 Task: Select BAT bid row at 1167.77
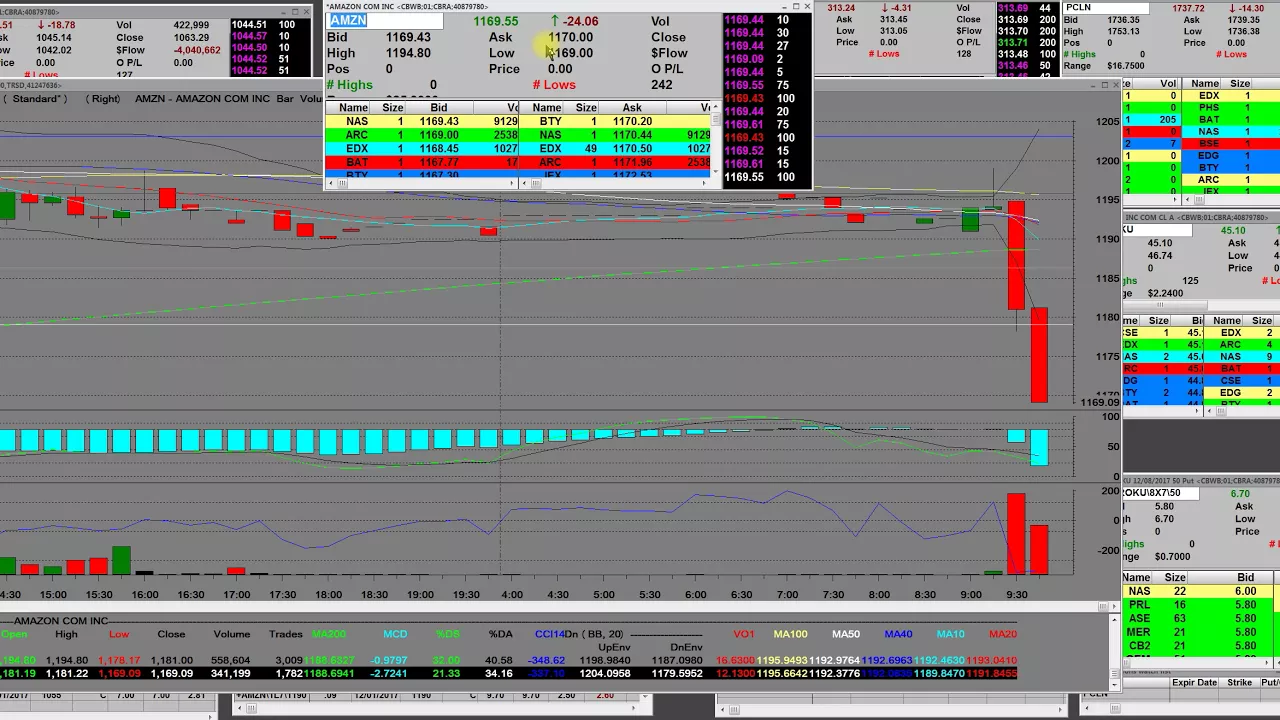(x=421, y=162)
